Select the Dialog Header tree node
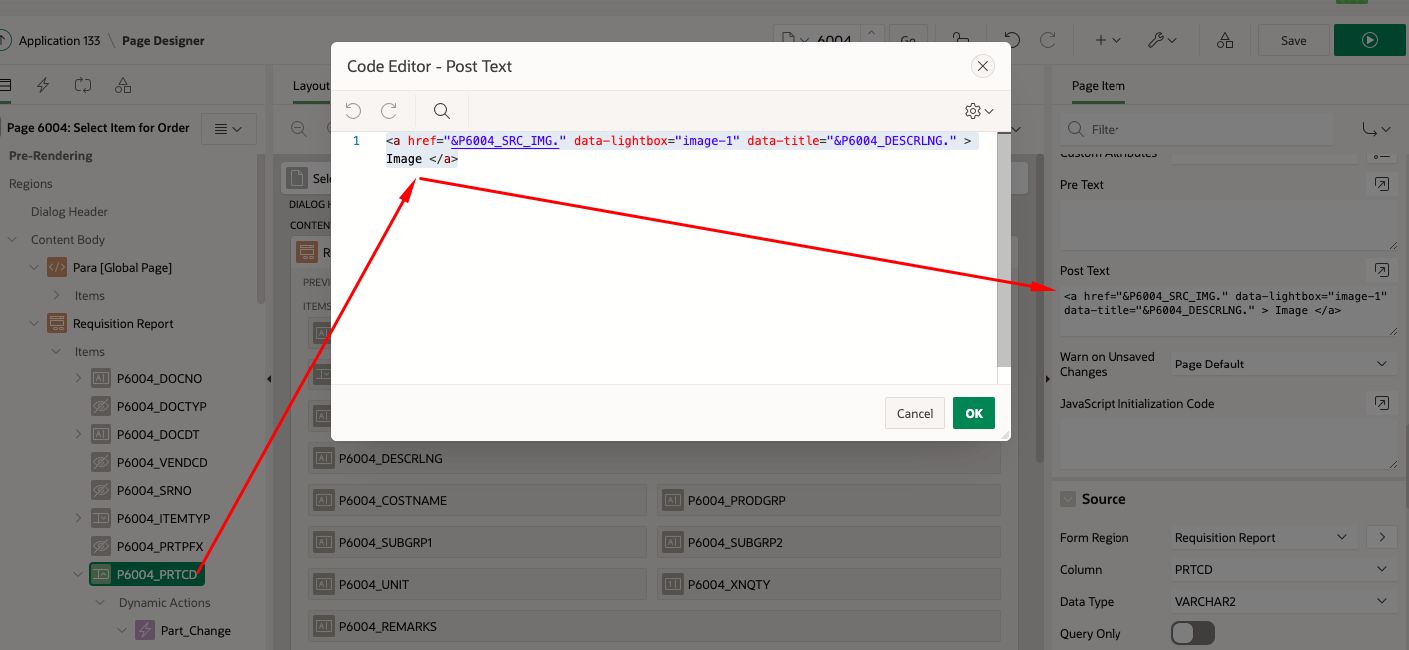 click(x=69, y=212)
